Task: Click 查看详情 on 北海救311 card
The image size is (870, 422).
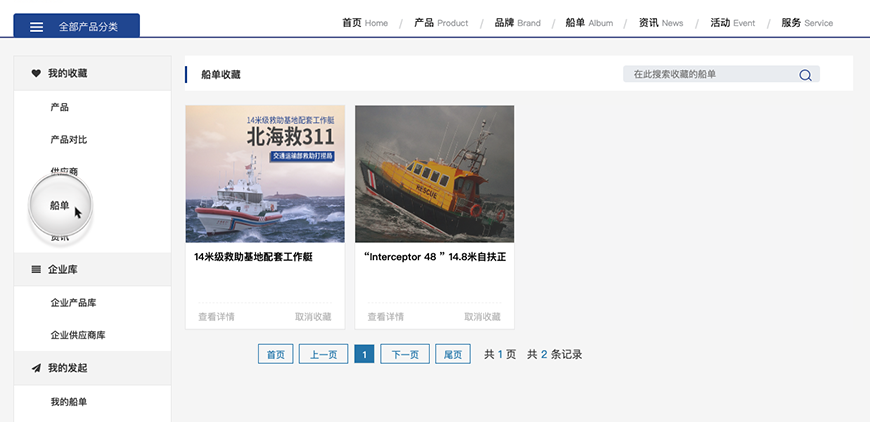Action: [216, 317]
